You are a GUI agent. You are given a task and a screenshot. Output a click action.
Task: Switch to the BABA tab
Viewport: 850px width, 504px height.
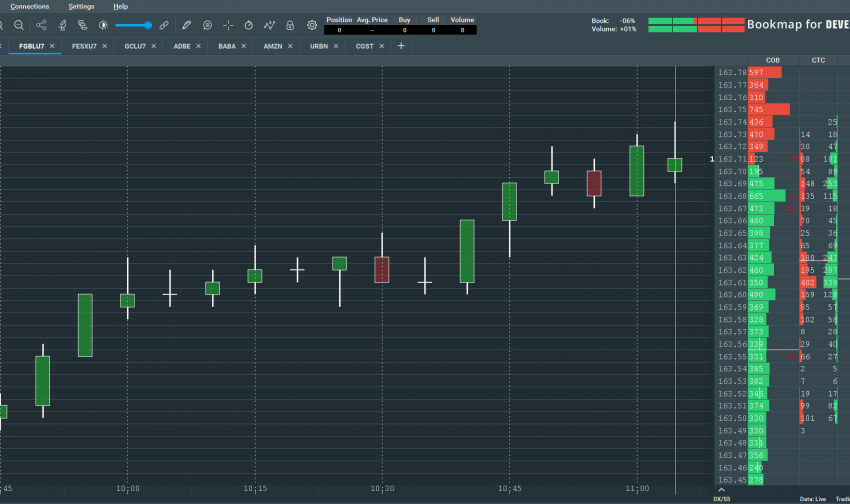tap(227, 47)
